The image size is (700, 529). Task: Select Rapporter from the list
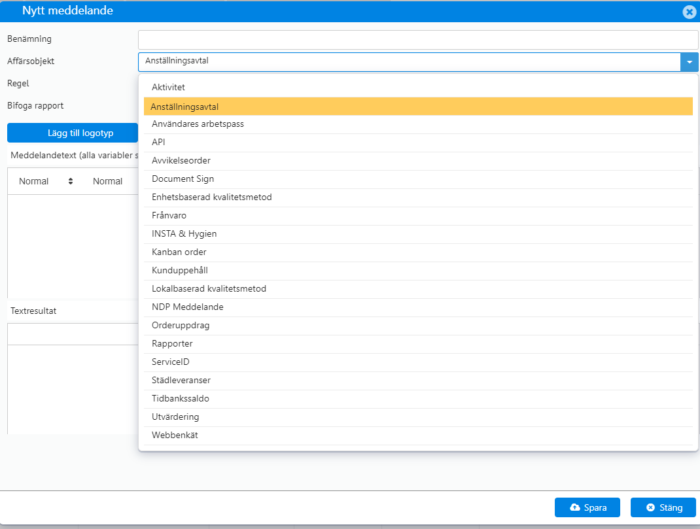click(418, 344)
